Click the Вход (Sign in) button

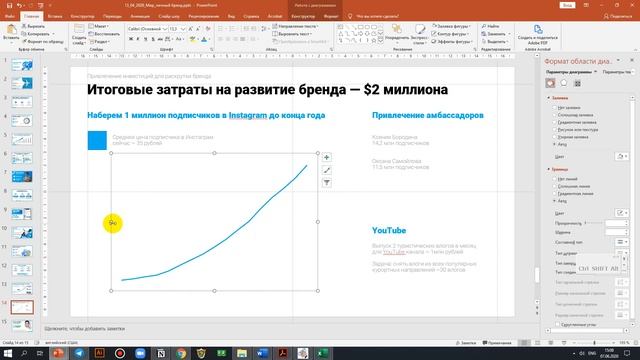tap(567, 5)
